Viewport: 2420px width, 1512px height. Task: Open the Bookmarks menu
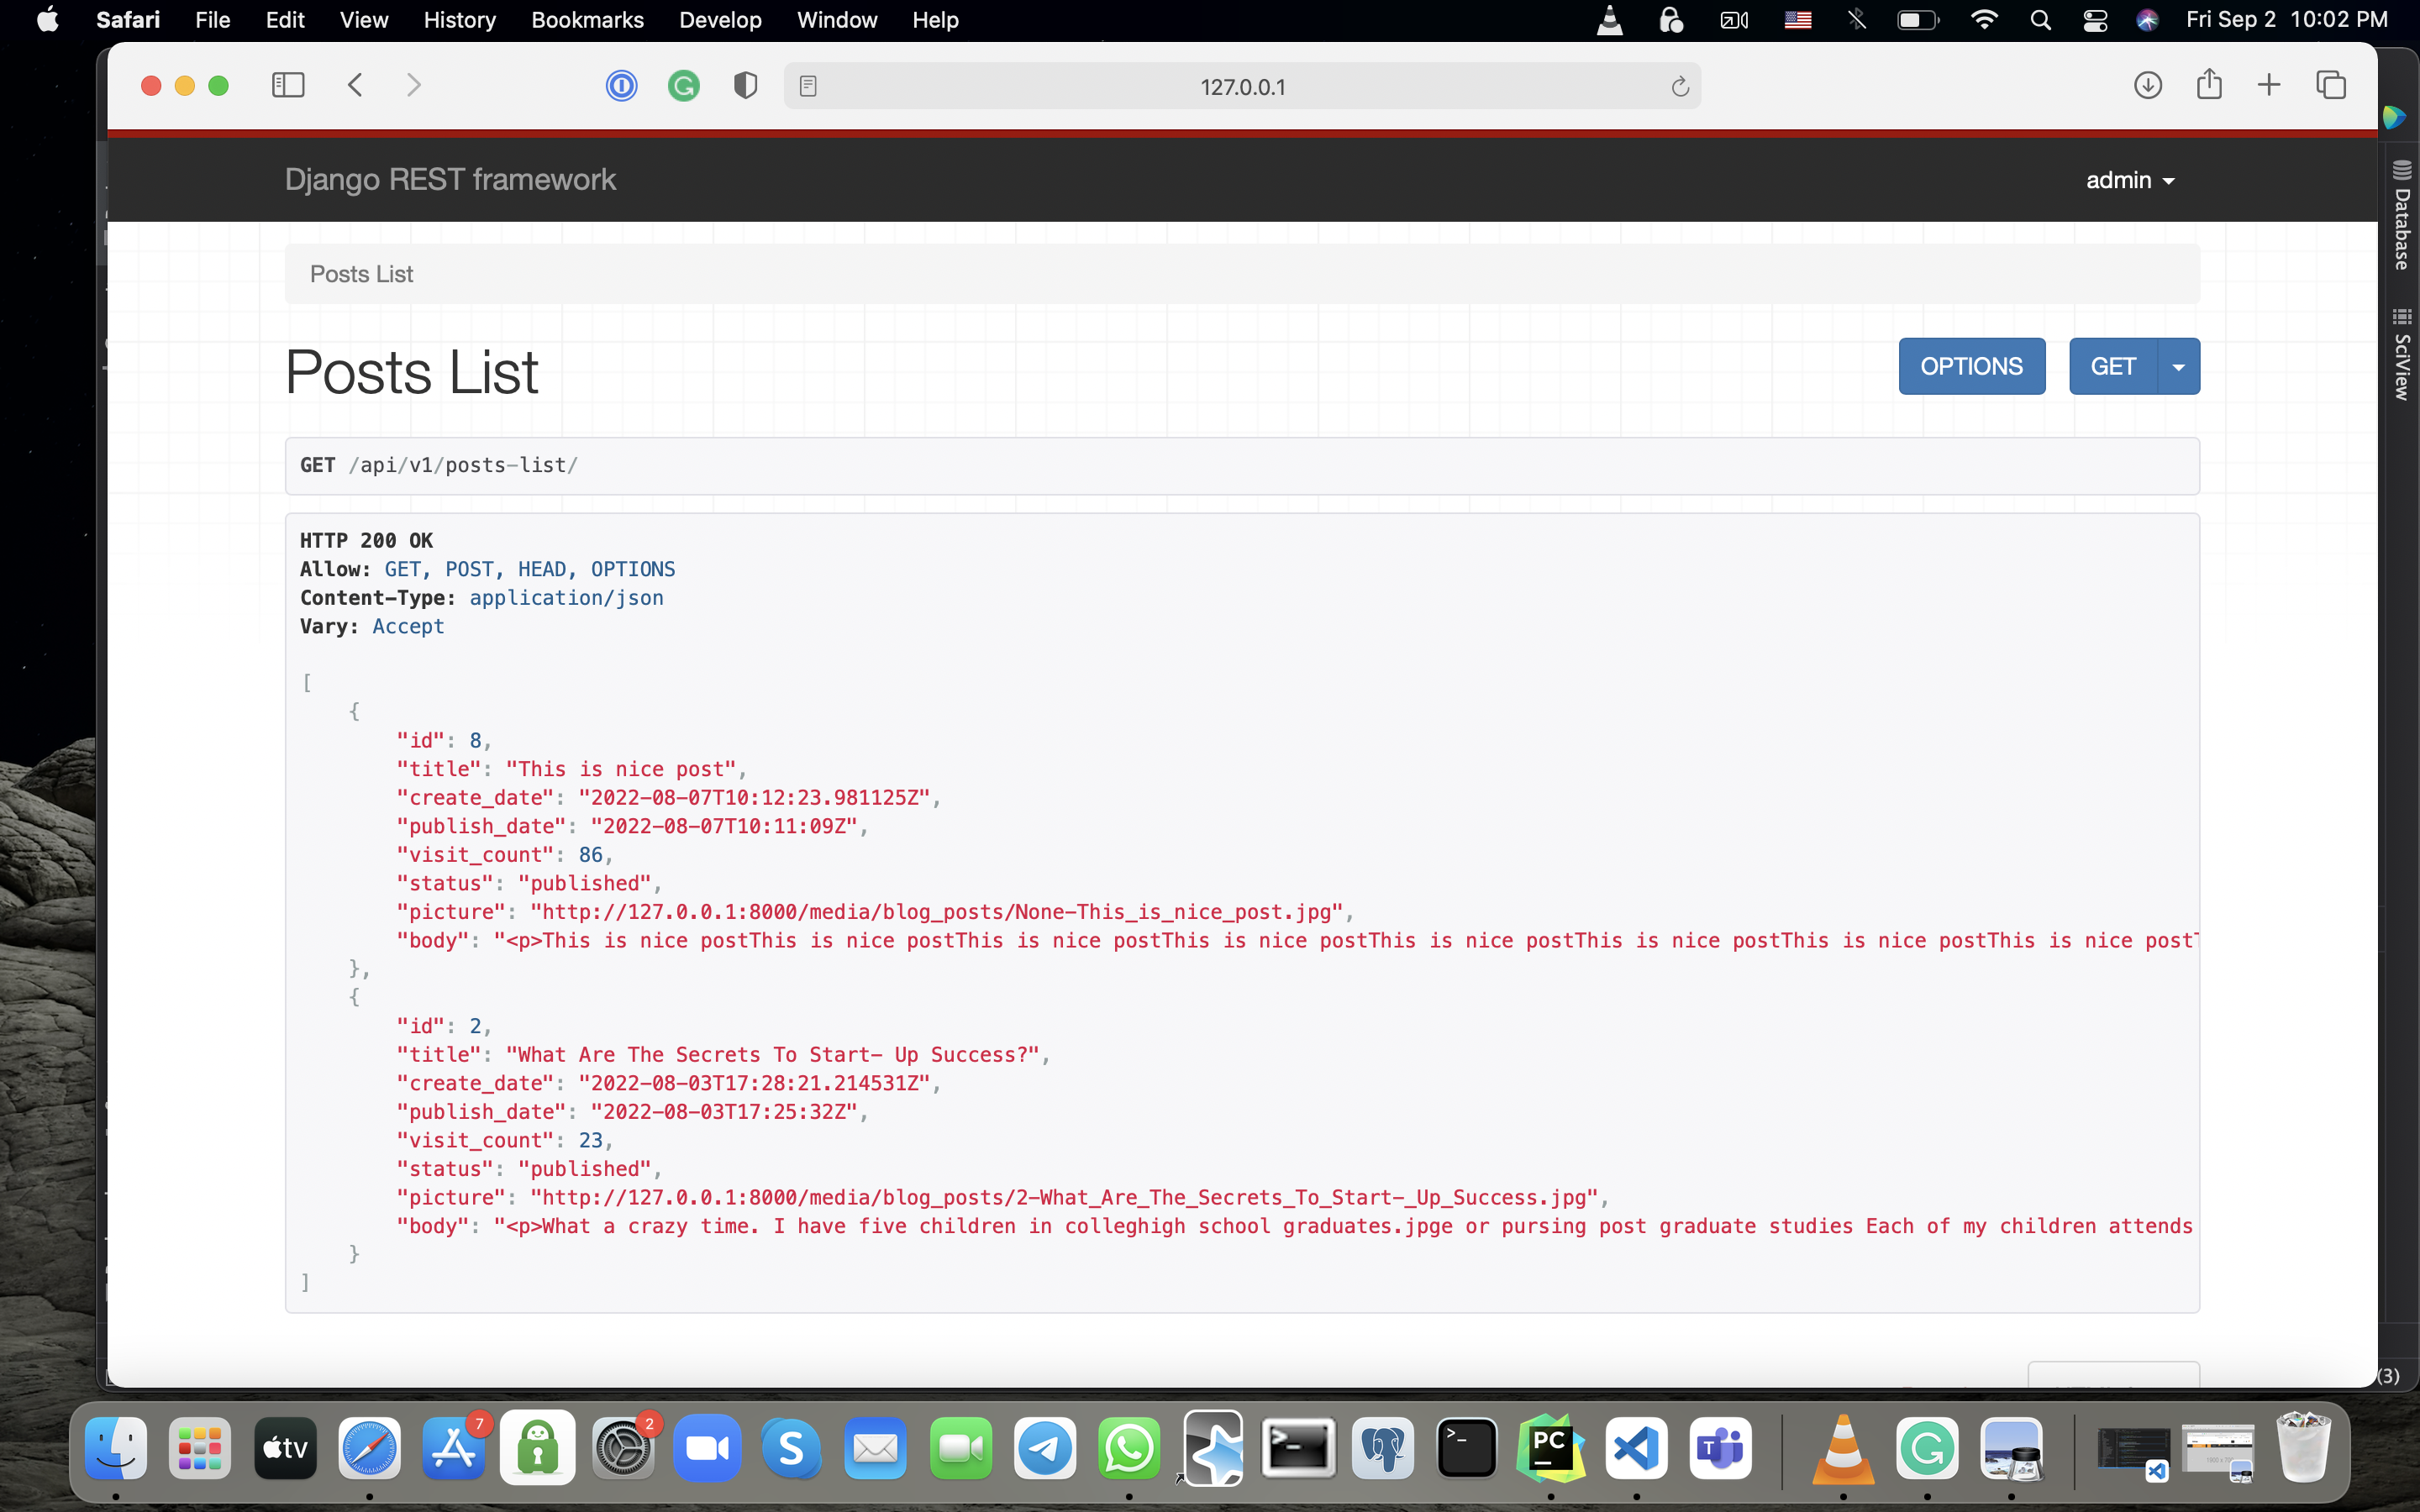[587, 20]
